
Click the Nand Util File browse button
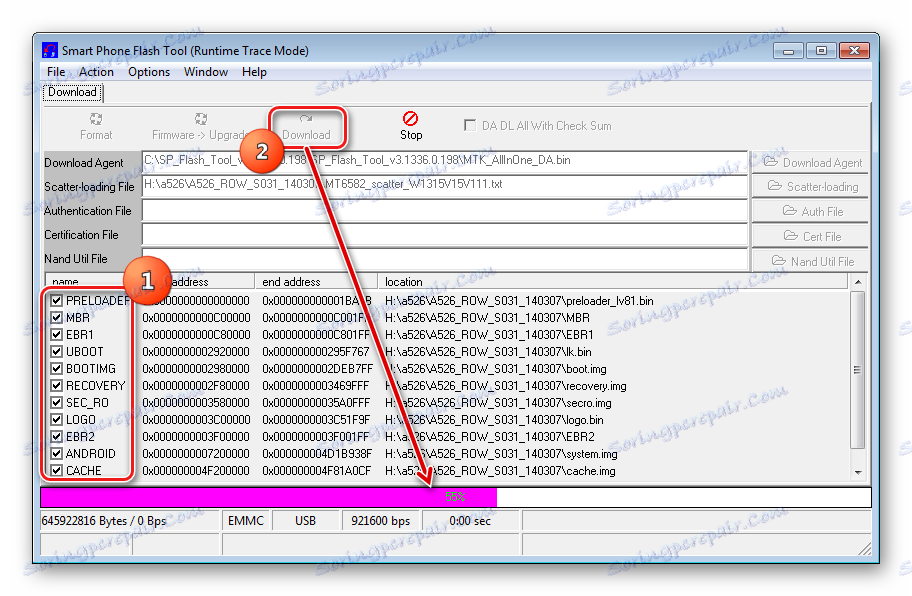[x=810, y=261]
